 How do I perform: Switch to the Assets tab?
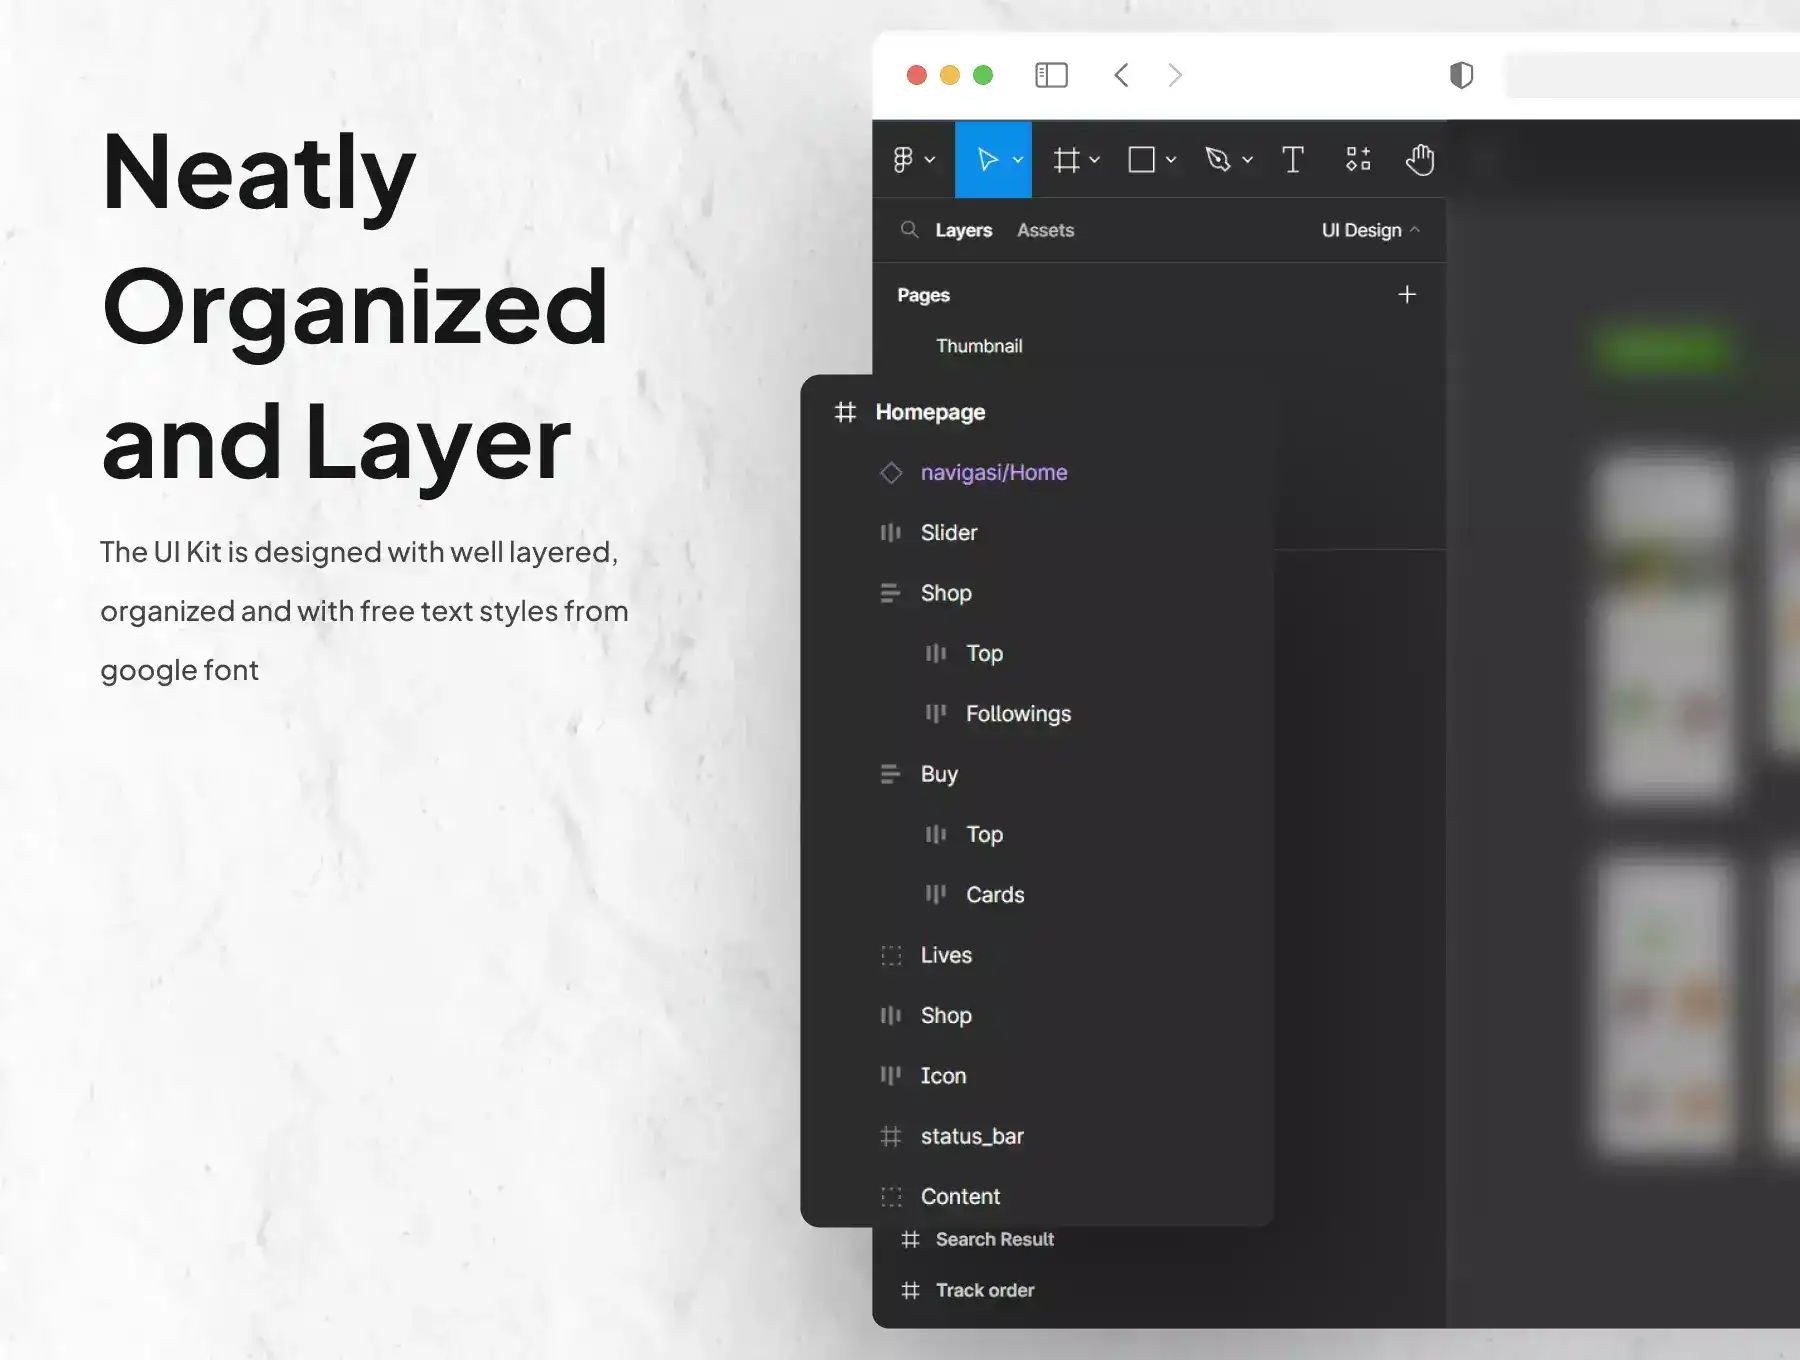coord(1045,230)
